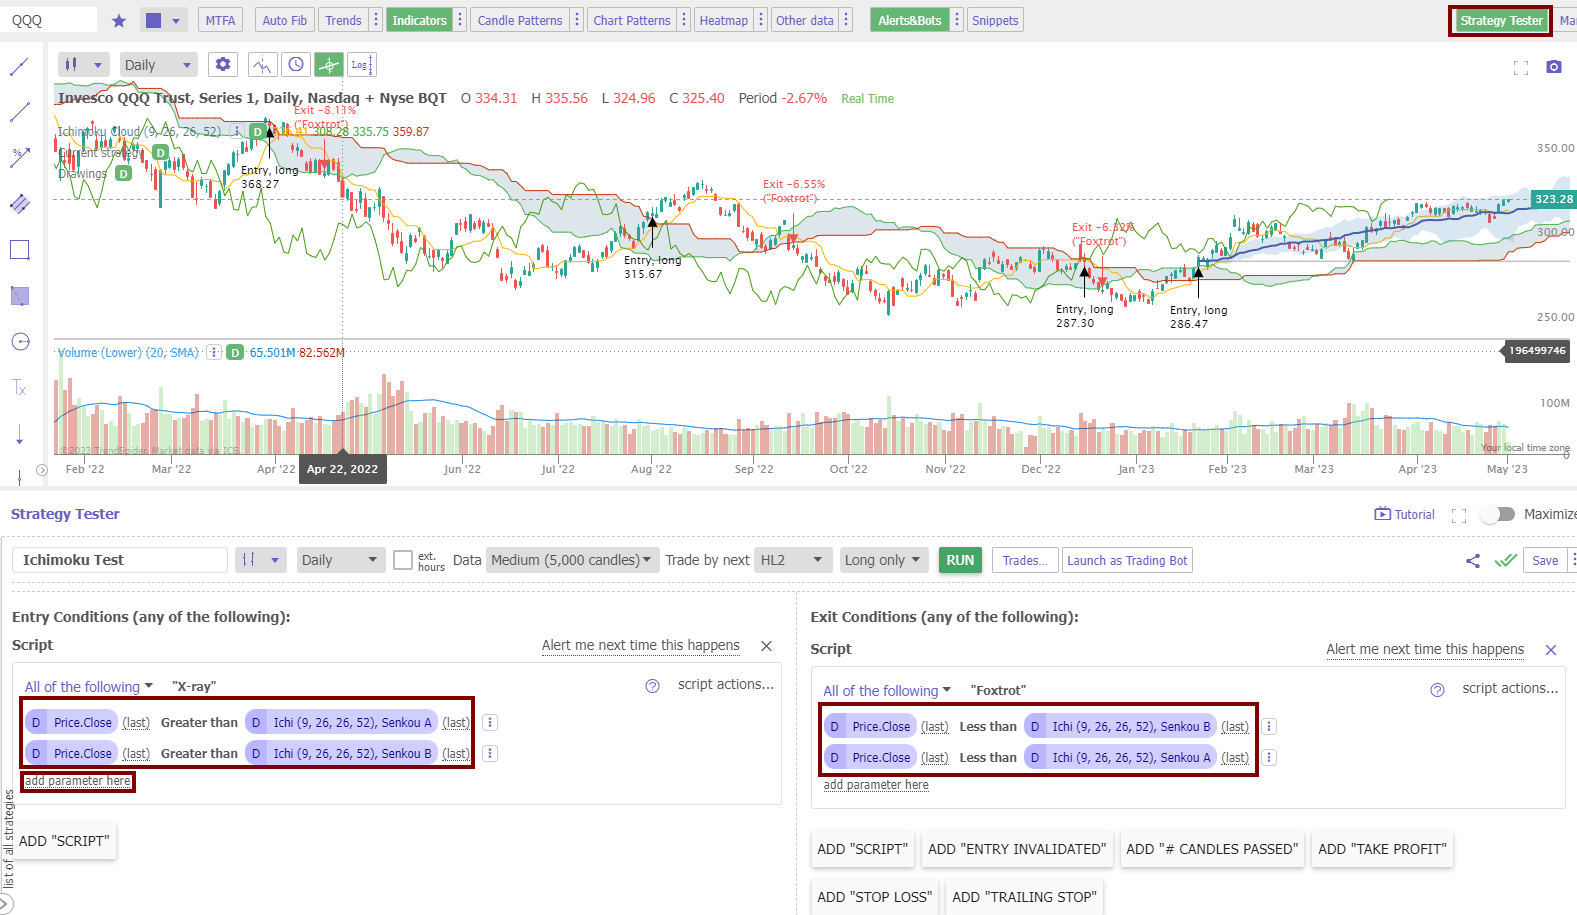
Task: Add a Trailing Stop exit condition
Action: pyautogui.click(x=1024, y=897)
